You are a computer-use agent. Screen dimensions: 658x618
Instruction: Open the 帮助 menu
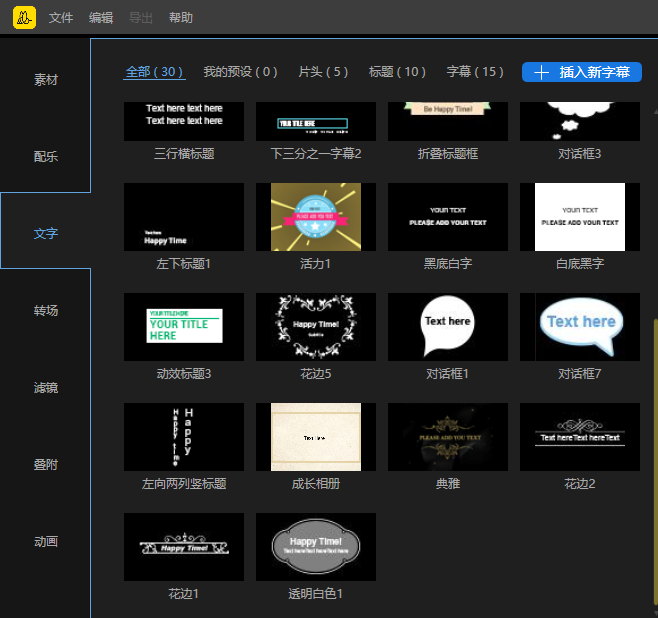pos(181,18)
